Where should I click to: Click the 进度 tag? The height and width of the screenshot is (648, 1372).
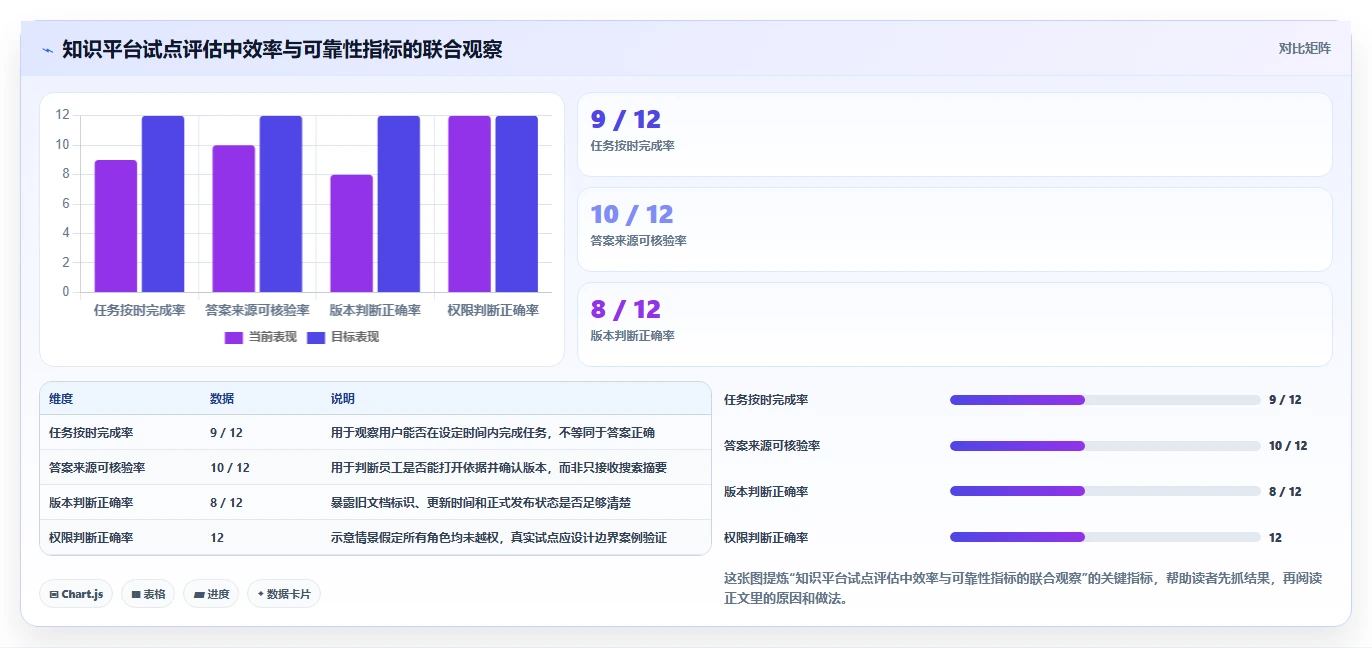coord(211,594)
